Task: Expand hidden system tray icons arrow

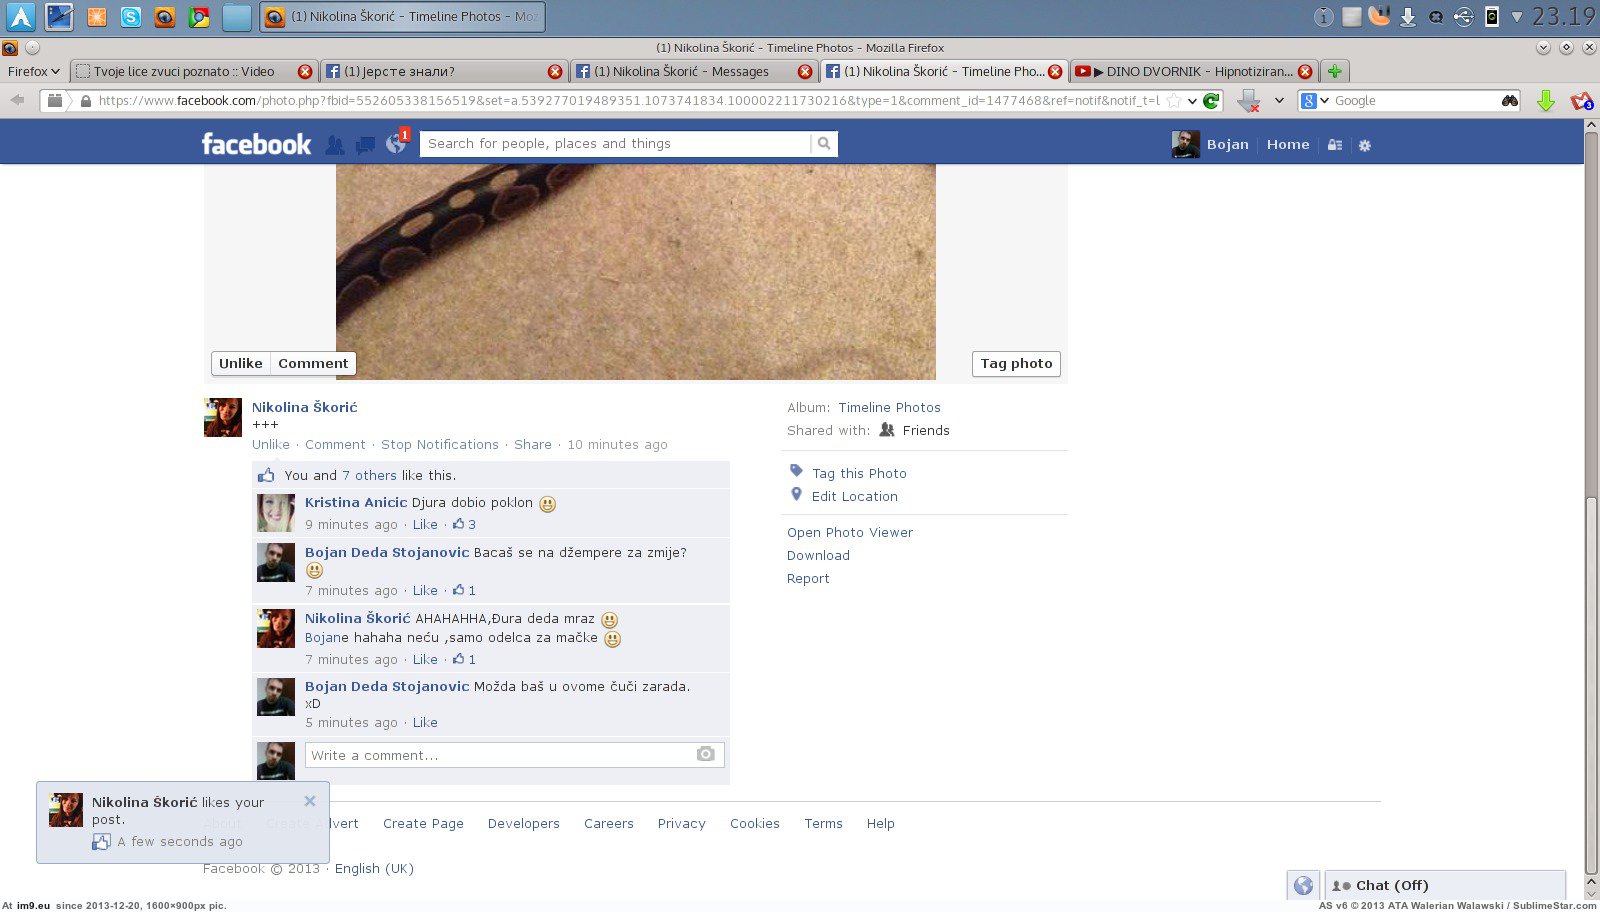Action: pyautogui.click(x=1516, y=17)
